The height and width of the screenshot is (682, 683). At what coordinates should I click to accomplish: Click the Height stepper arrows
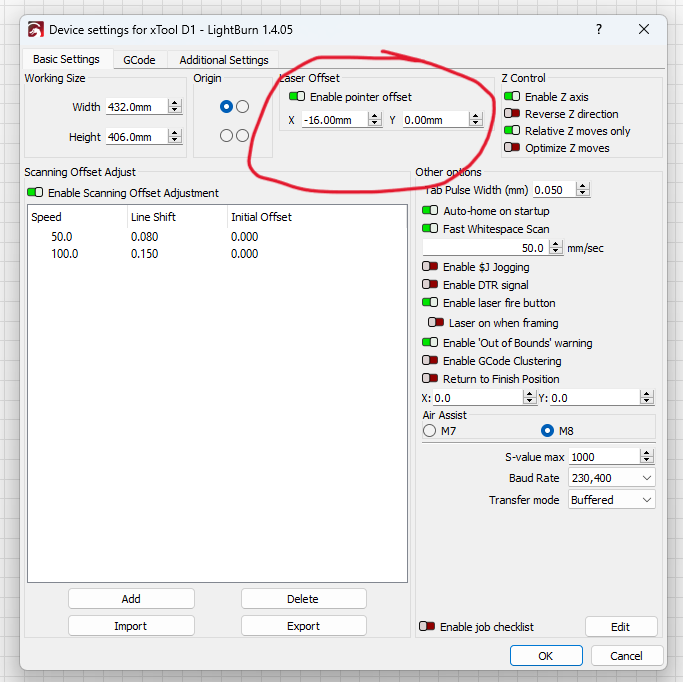pos(175,136)
